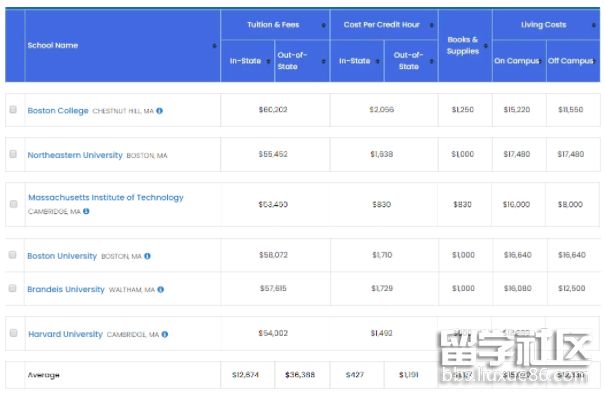Screen dimensions: 605x397
Task: Click info icon beside Cambridge, MA under MIT
Action: 86,211
